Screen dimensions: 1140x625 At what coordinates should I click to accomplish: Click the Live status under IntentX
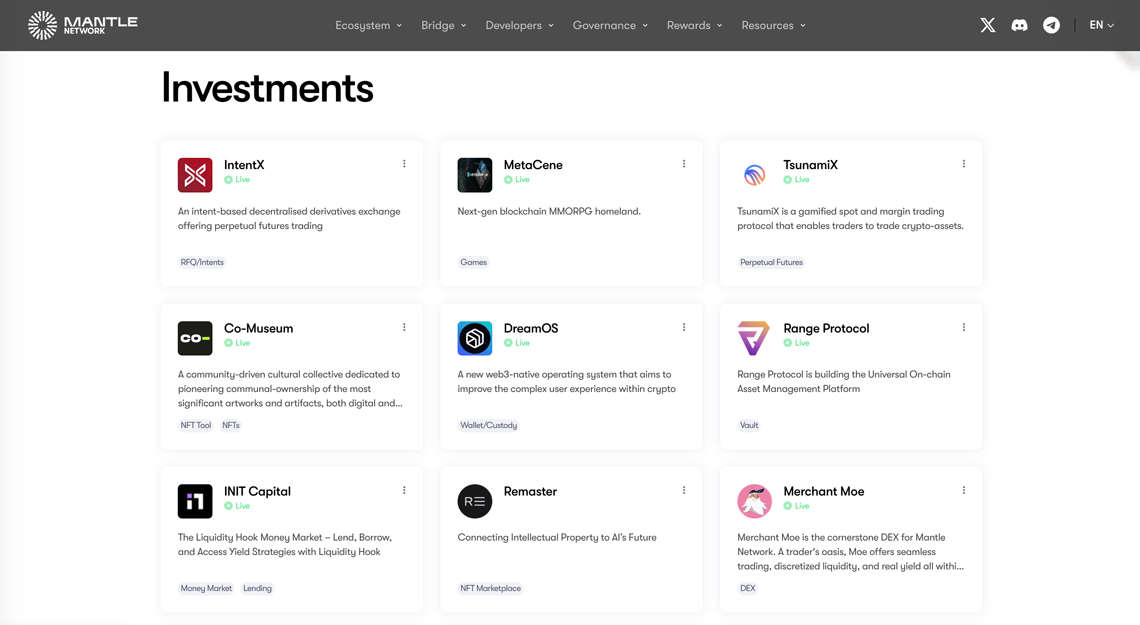pos(237,180)
